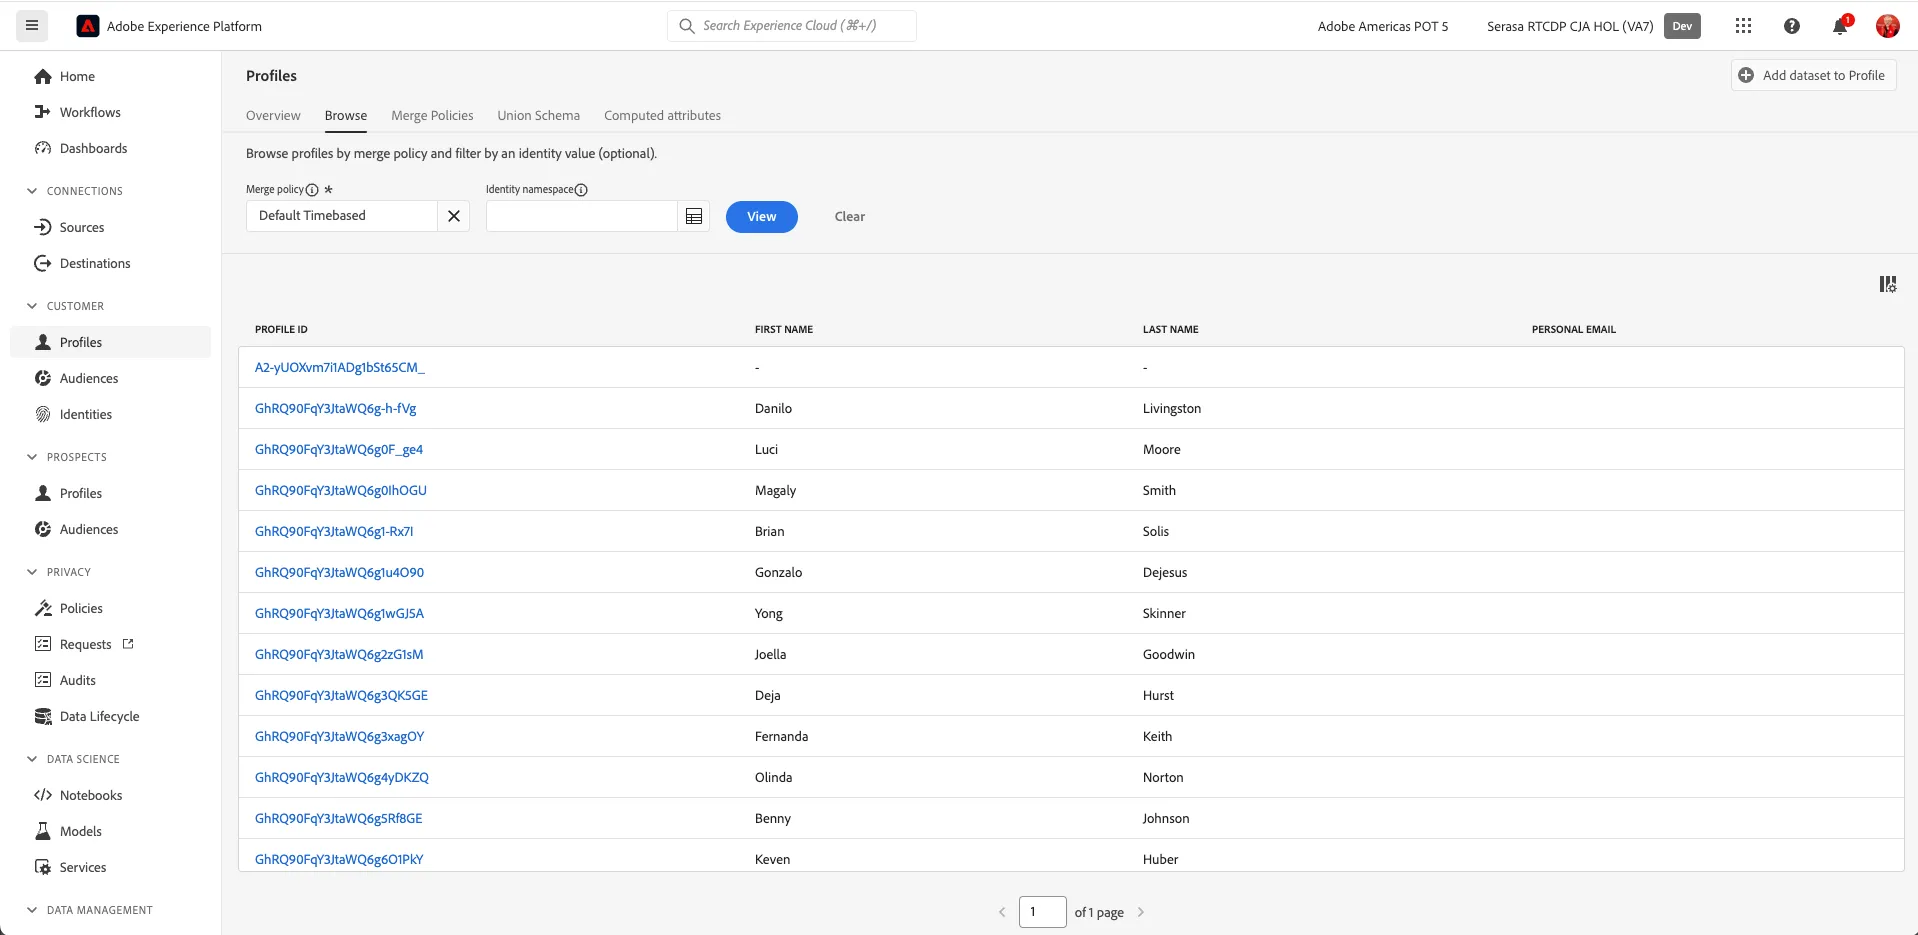1918x935 pixels.
Task: Click the blue View button
Action: (x=762, y=217)
